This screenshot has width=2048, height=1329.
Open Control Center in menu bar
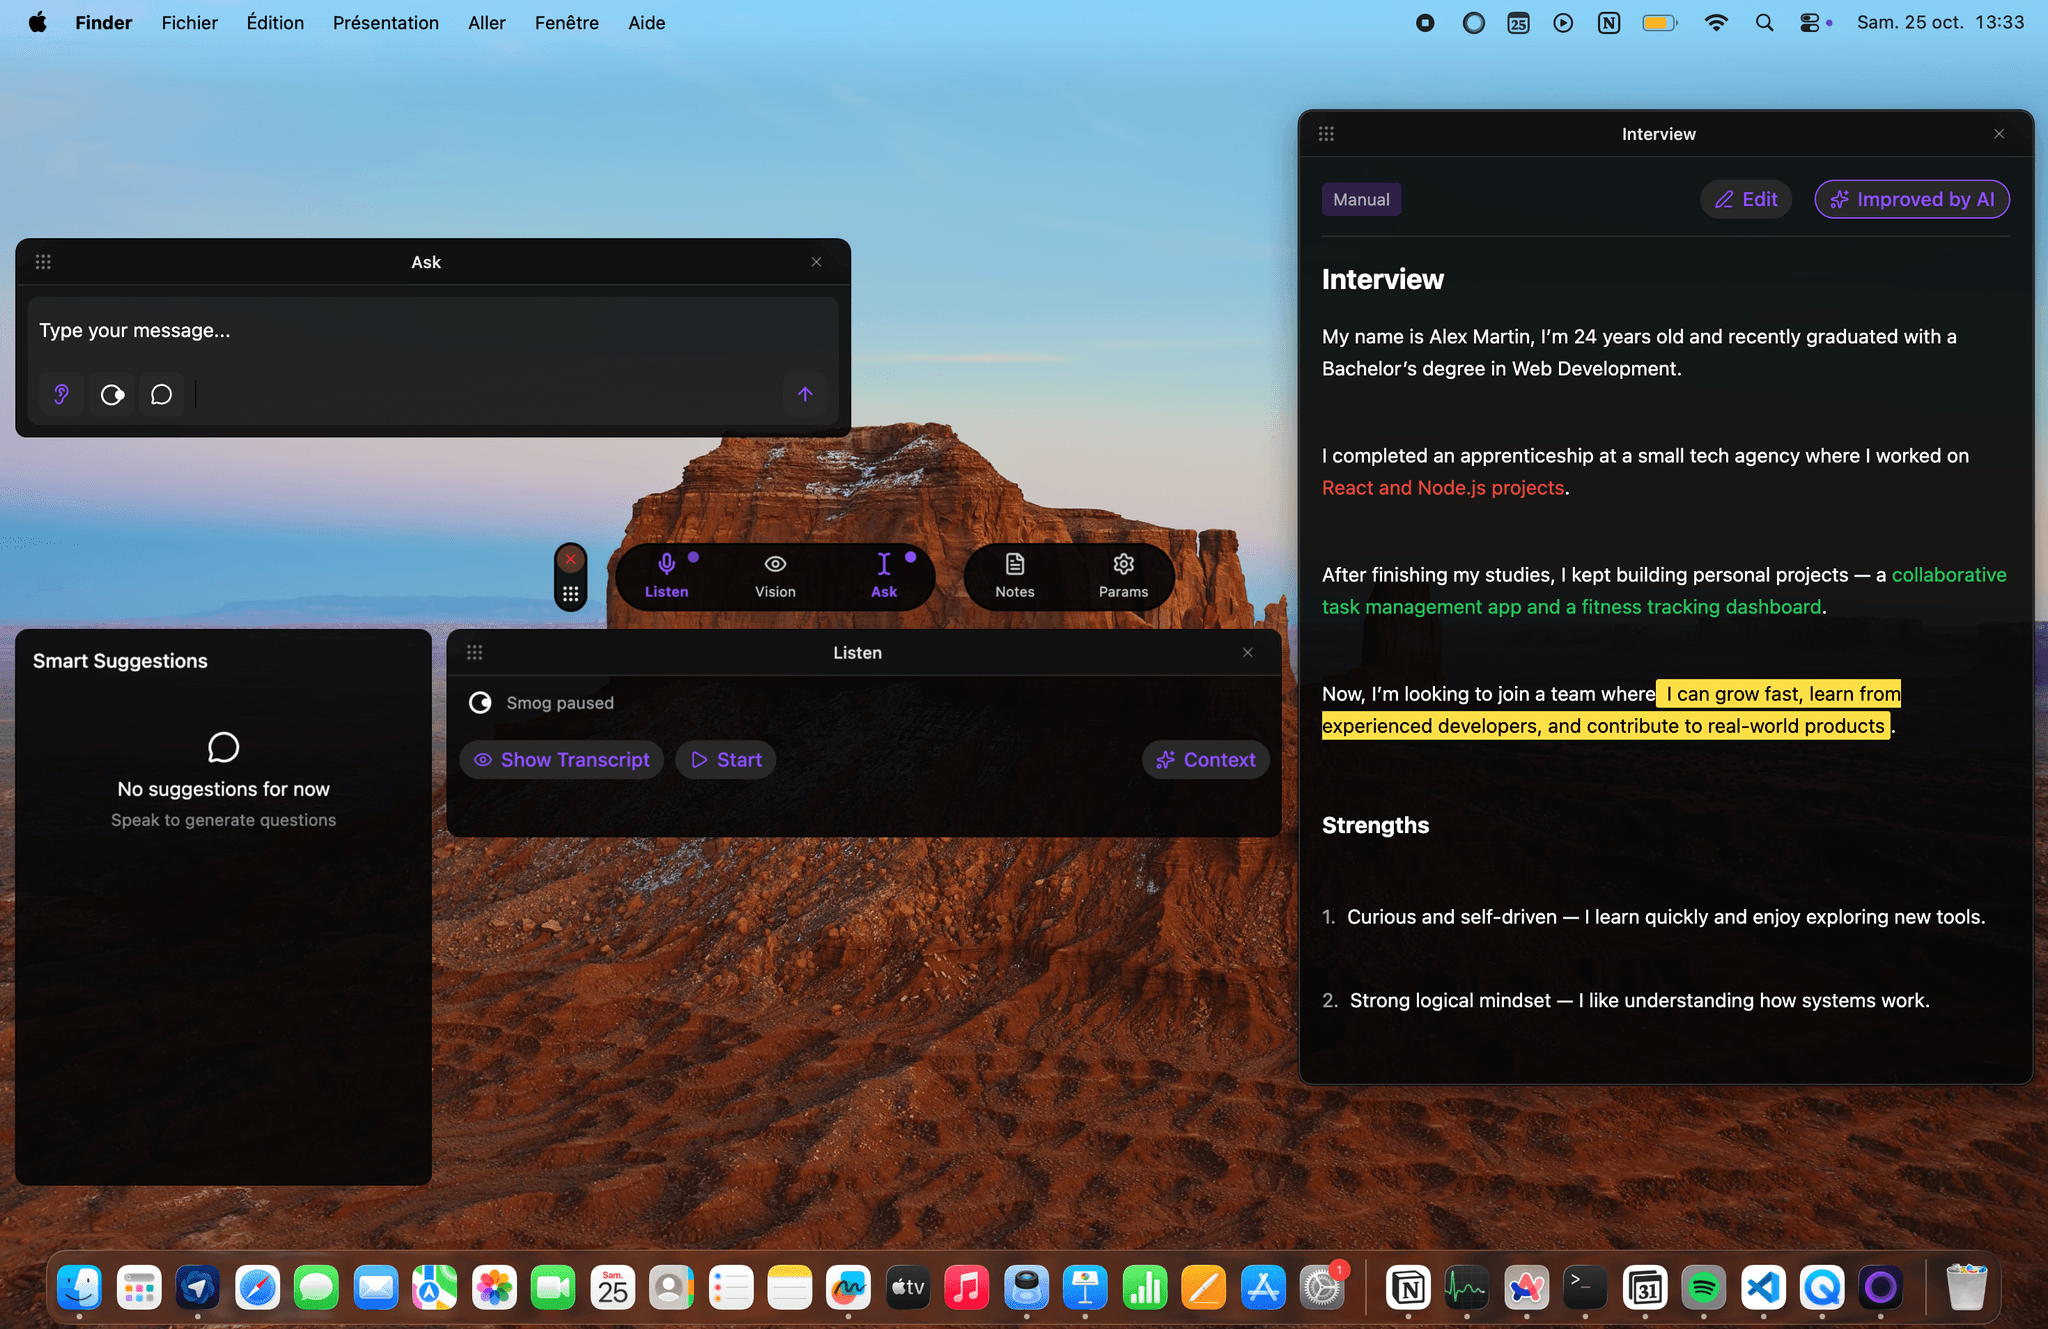point(1809,22)
